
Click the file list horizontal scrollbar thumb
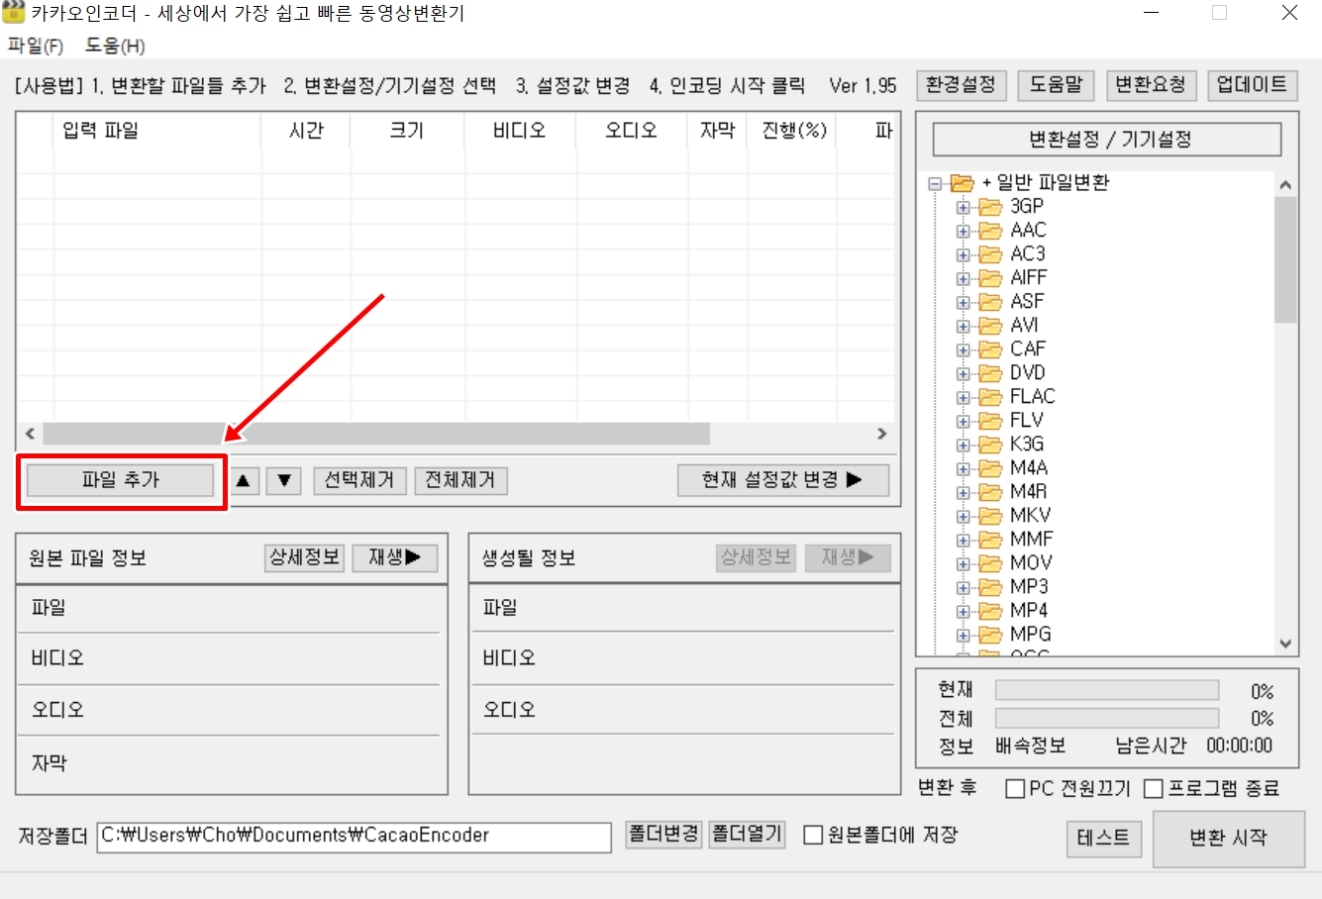coord(376,434)
